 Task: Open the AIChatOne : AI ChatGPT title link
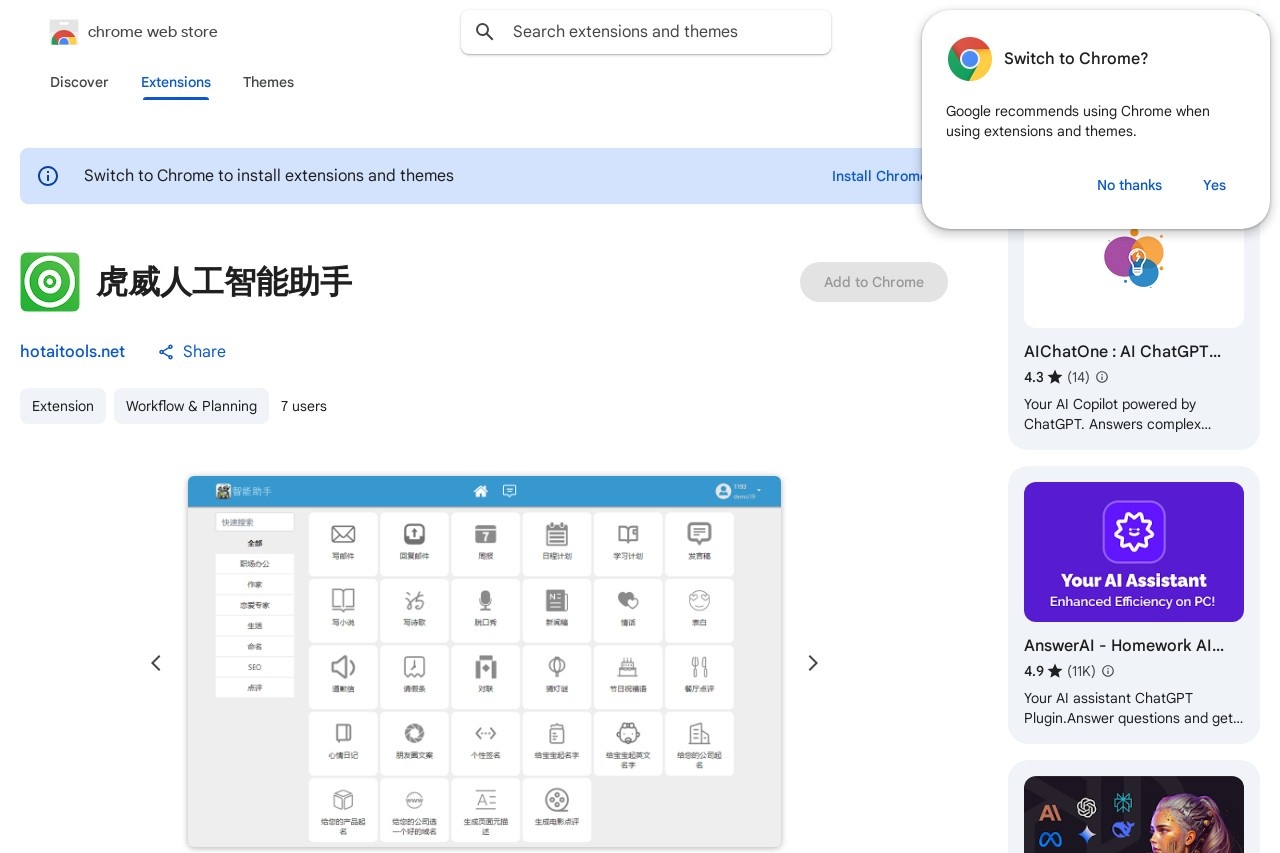1122,352
